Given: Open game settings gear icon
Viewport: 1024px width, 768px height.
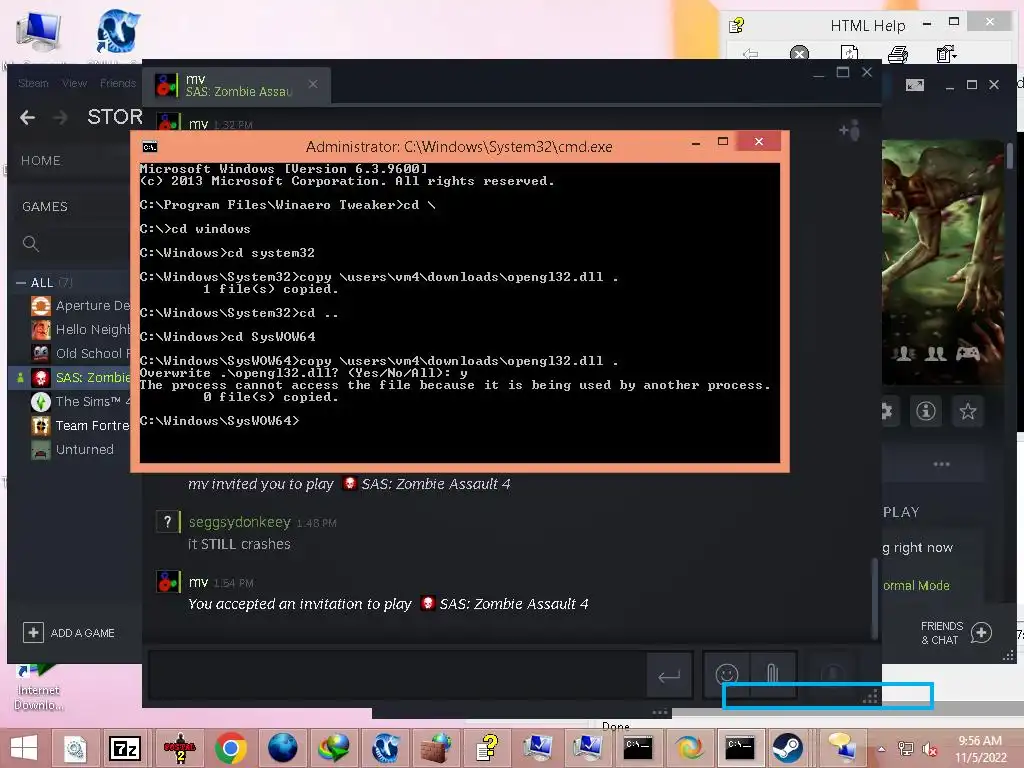Looking at the screenshot, I should tap(887, 411).
